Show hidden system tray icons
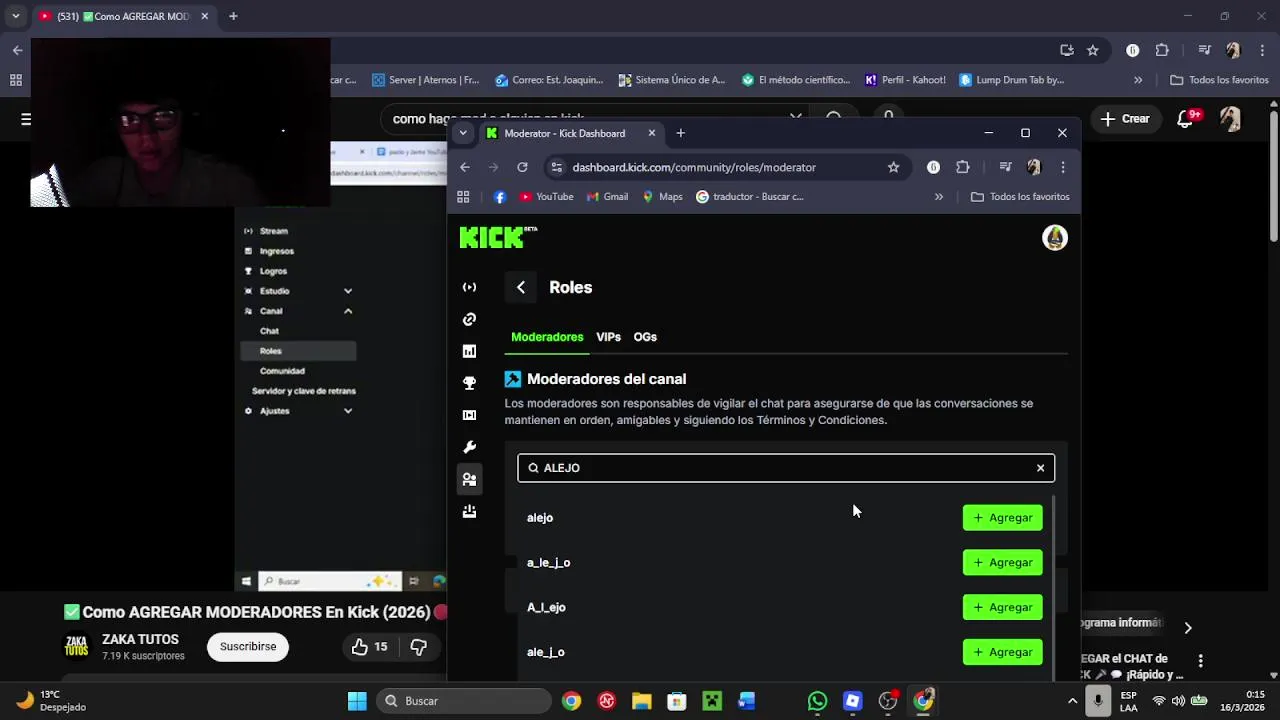 tap(1072, 701)
